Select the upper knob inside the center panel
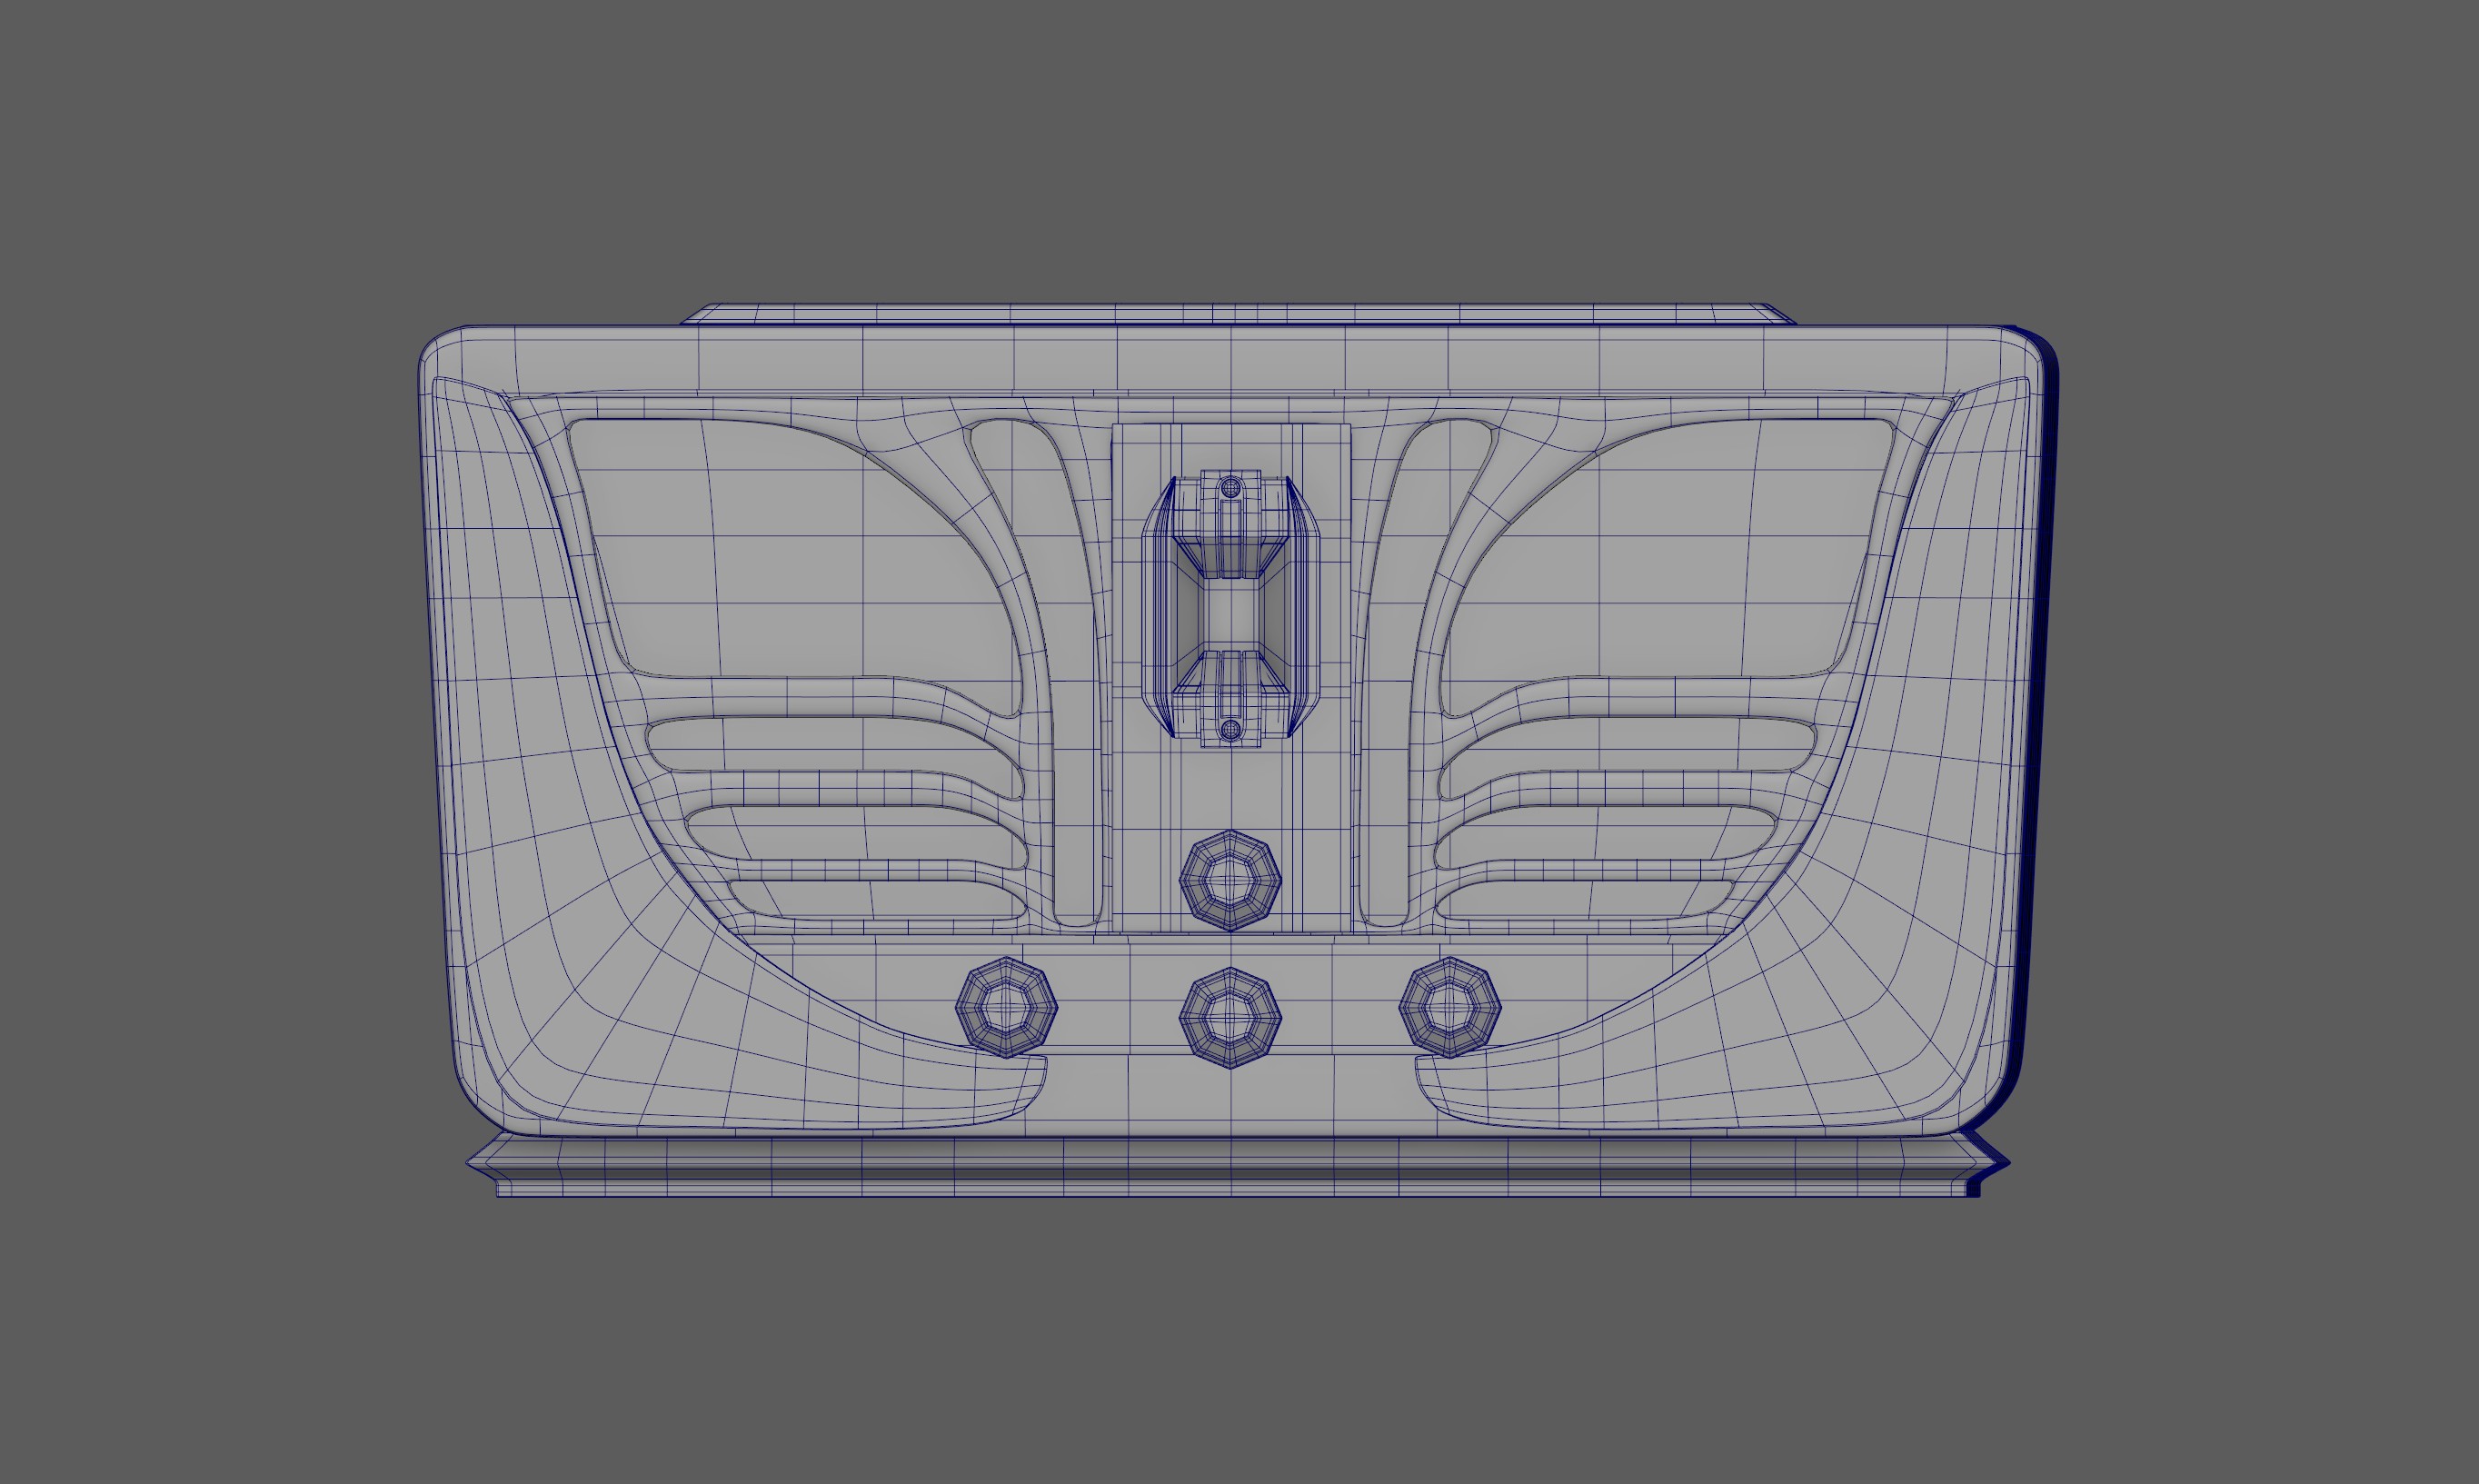 click(x=1231, y=880)
